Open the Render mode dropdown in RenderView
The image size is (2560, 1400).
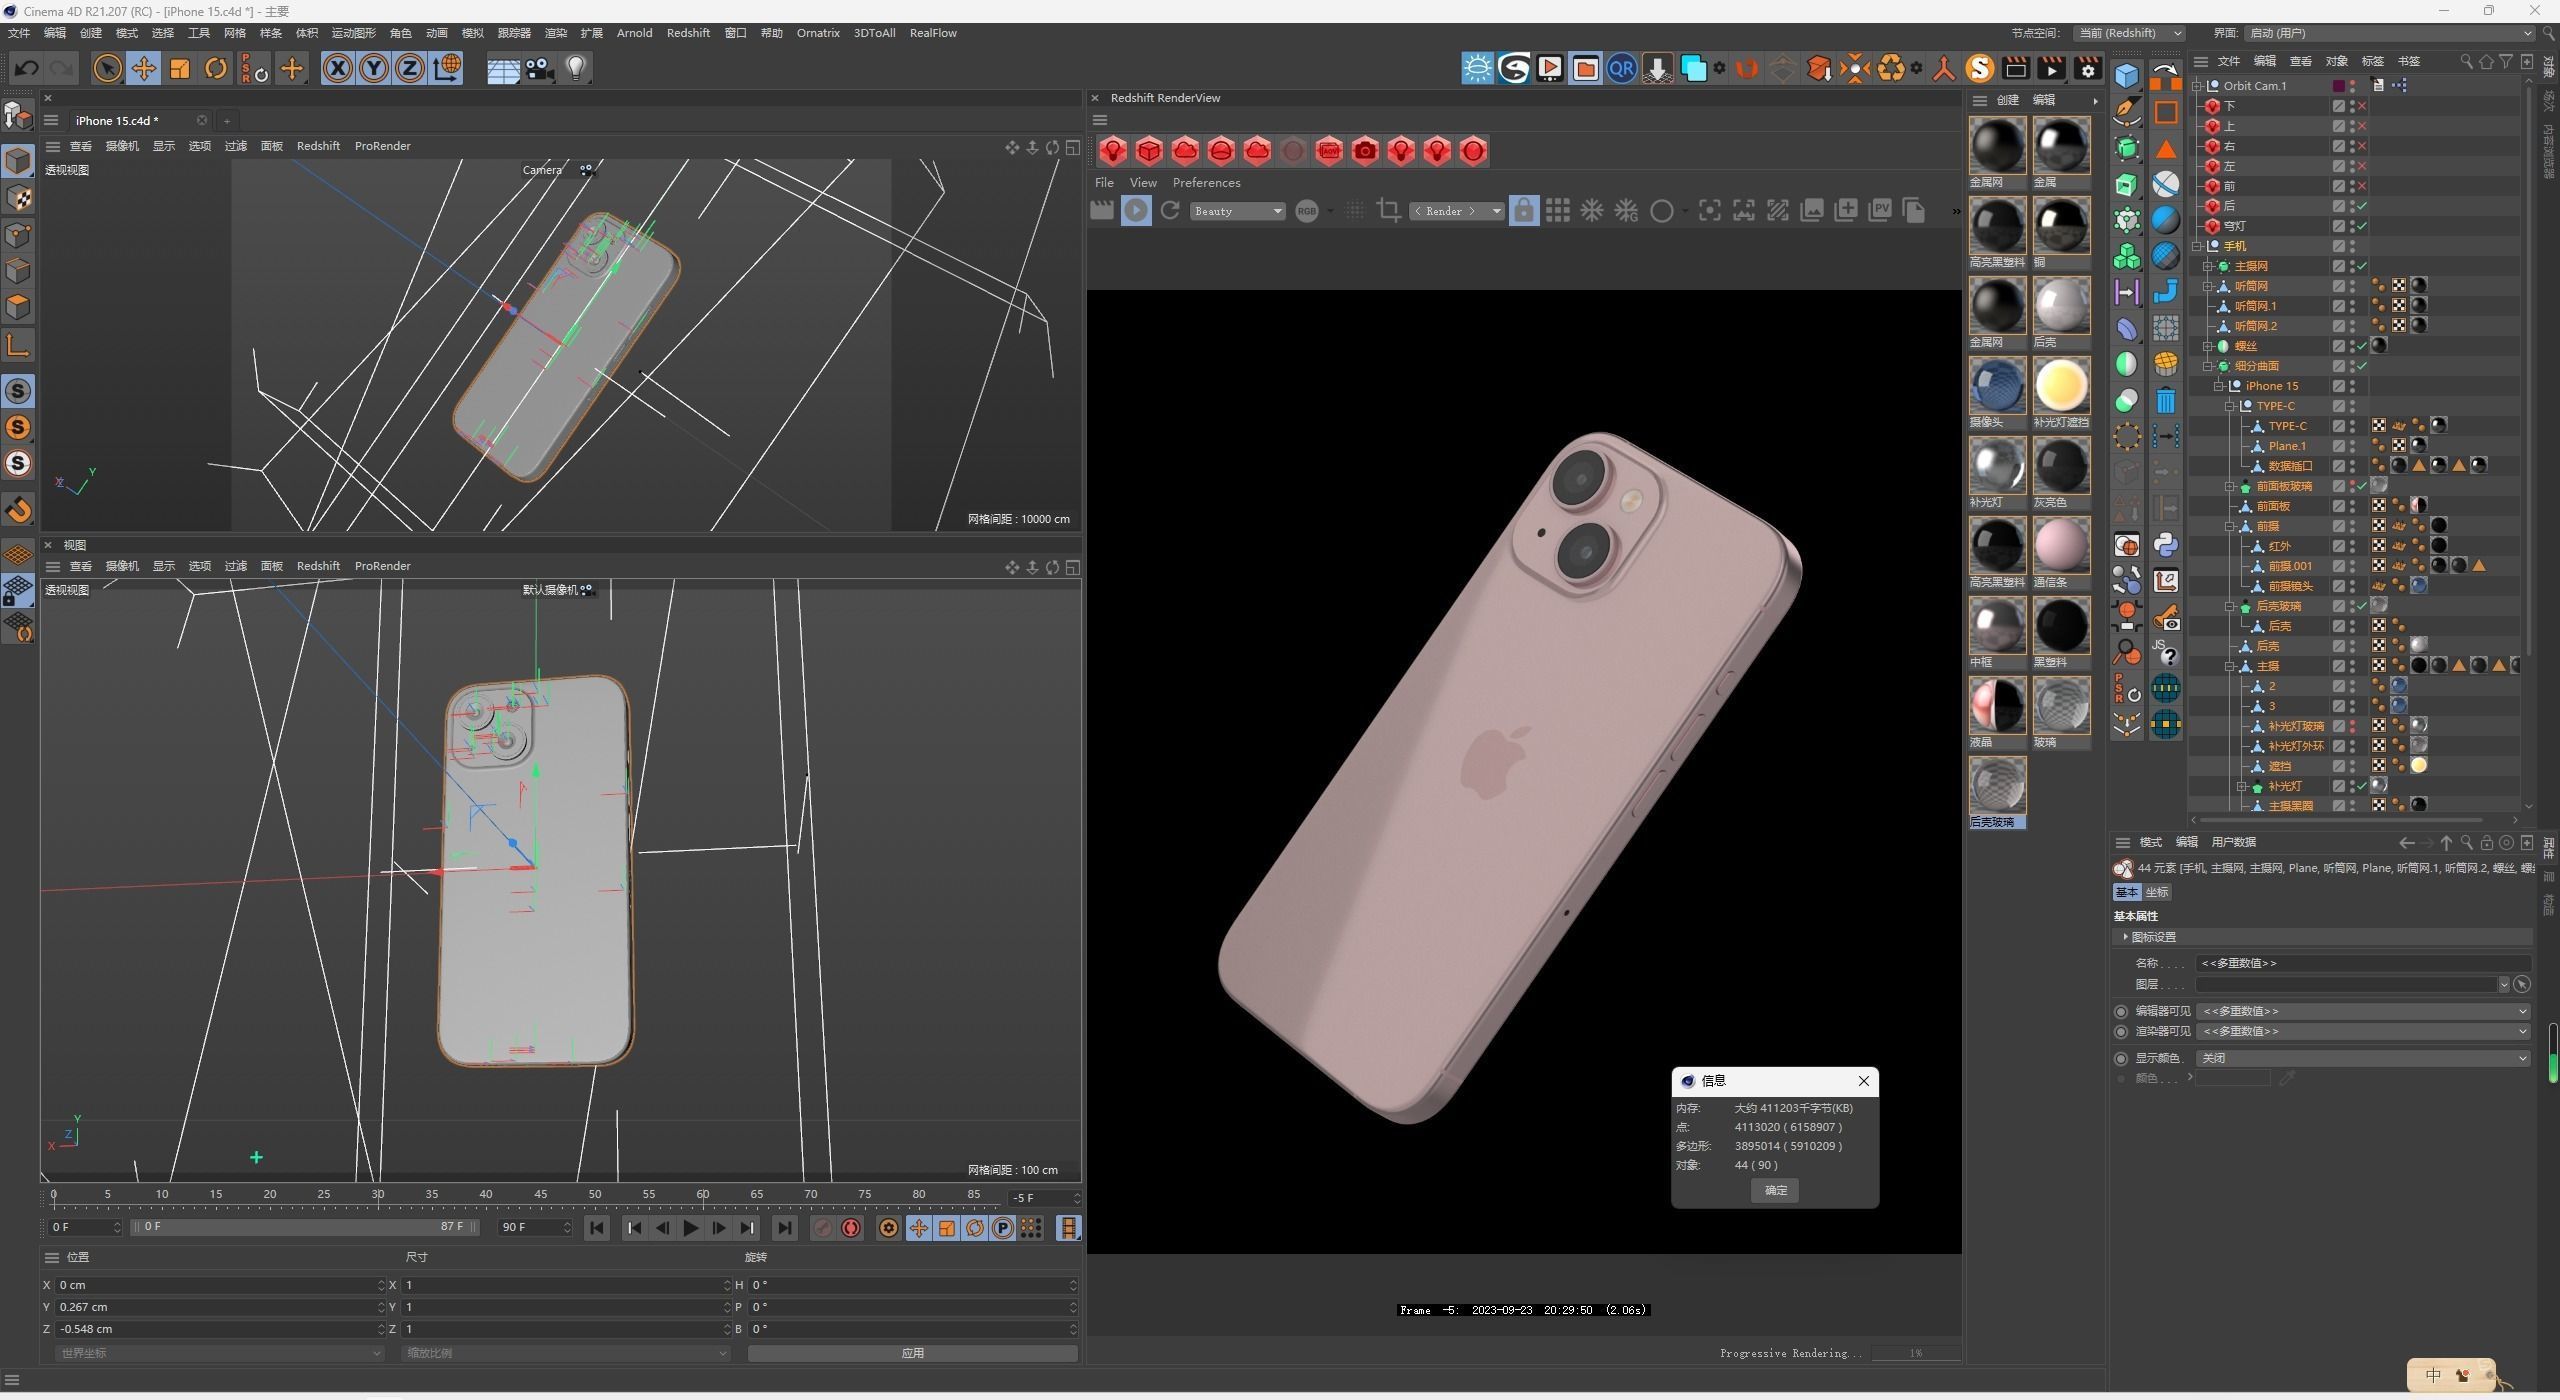[x=1457, y=211]
